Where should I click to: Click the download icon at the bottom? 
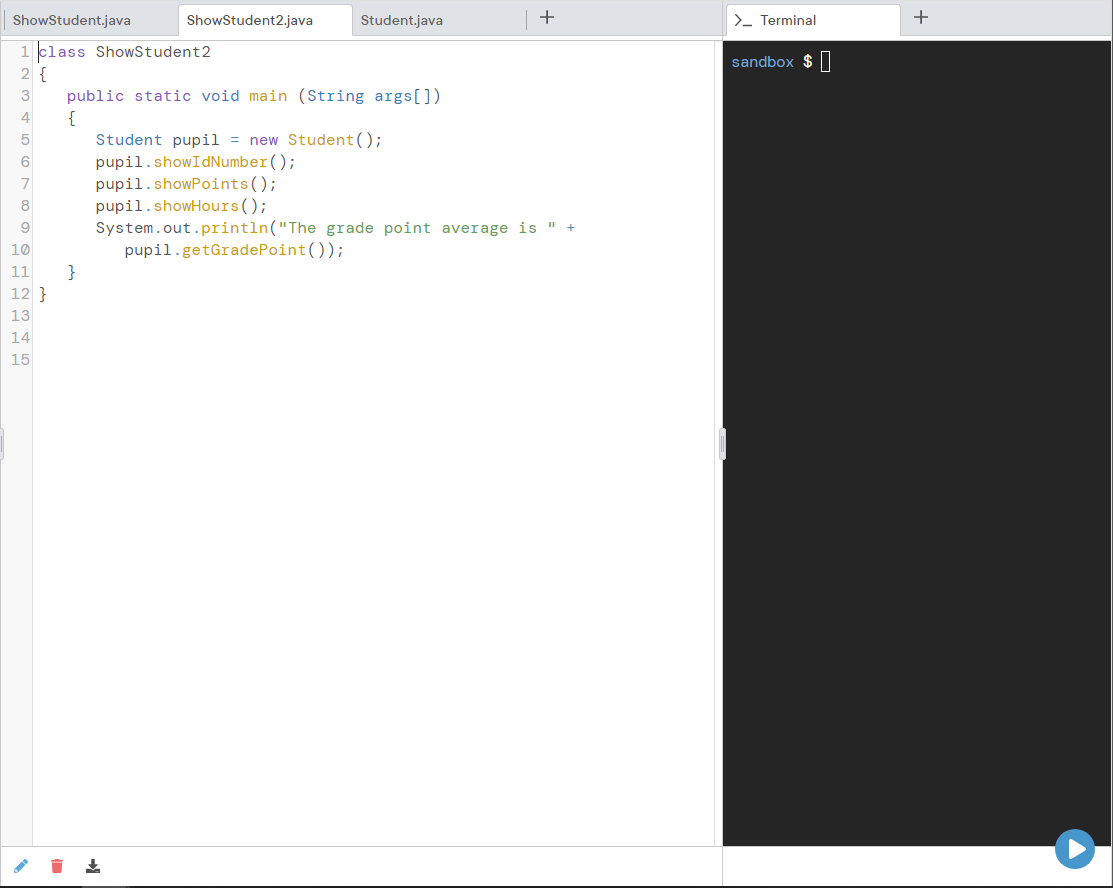click(x=93, y=866)
